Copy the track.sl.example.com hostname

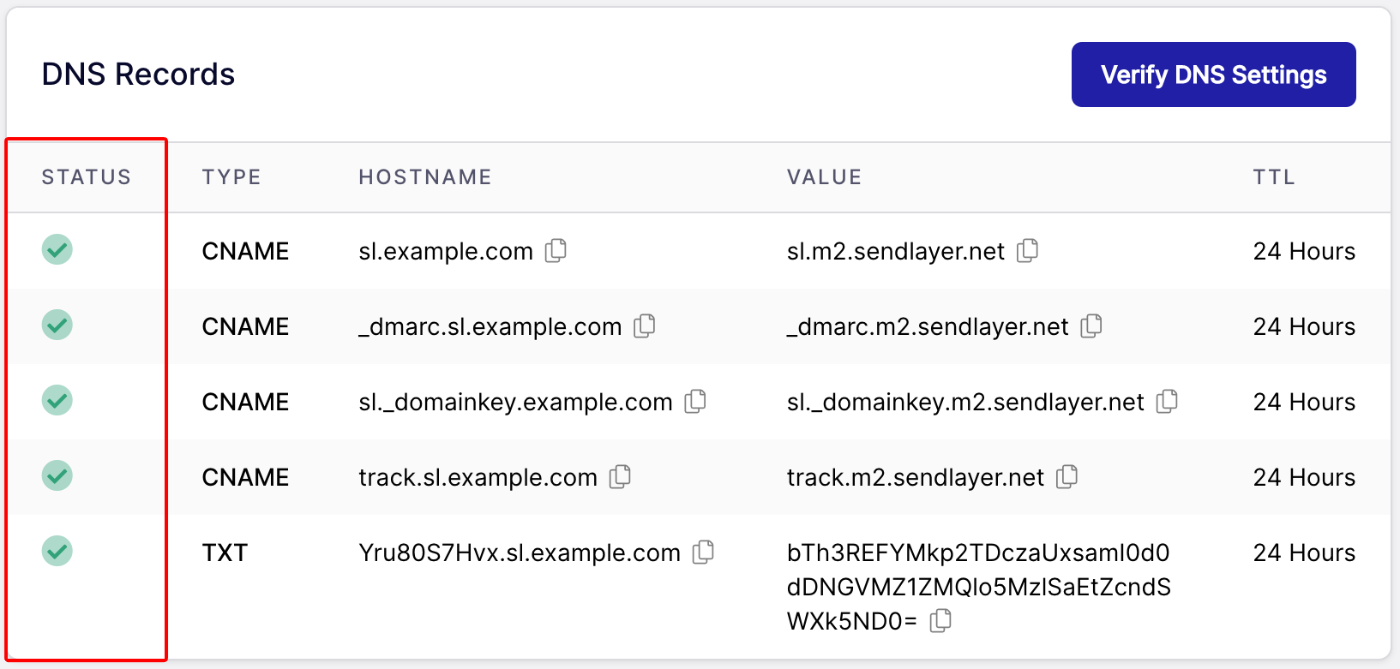pyautogui.click(x=620, y=477)
